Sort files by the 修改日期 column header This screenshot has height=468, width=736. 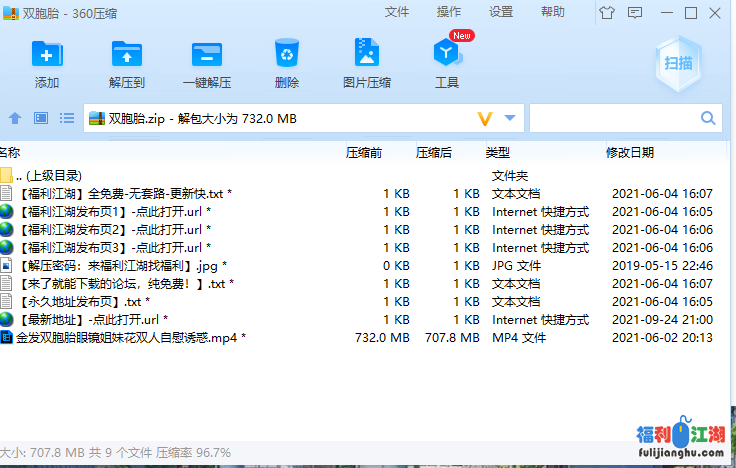[x=630, y=153]
